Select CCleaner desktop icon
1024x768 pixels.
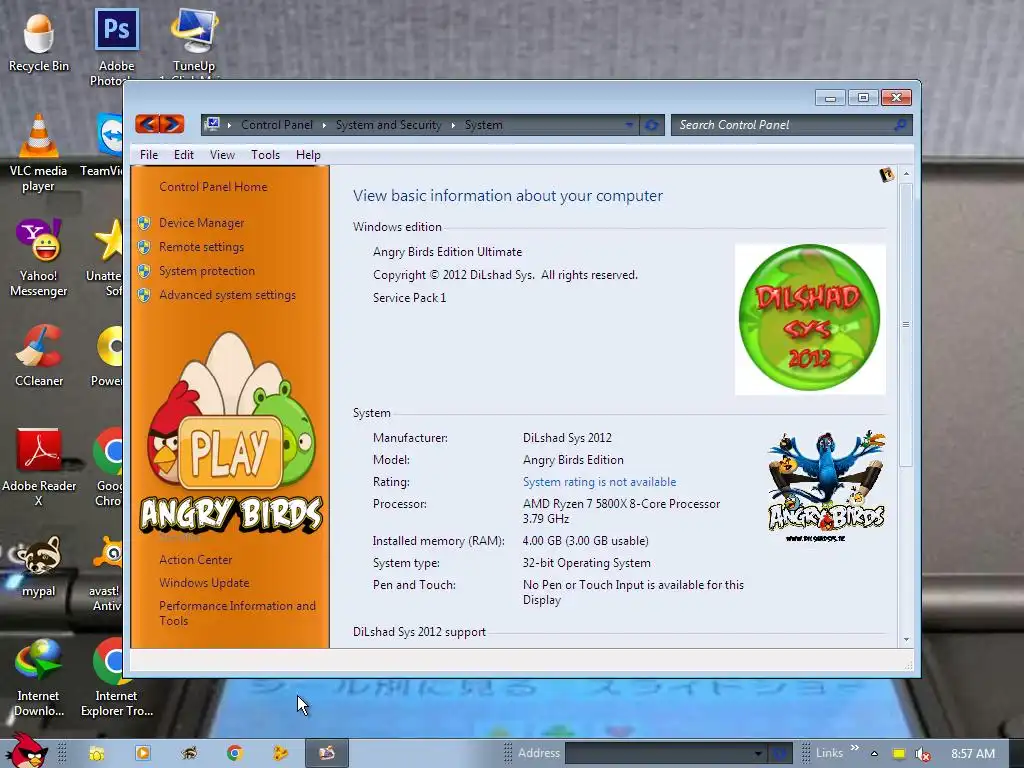[x=39, y=356]
